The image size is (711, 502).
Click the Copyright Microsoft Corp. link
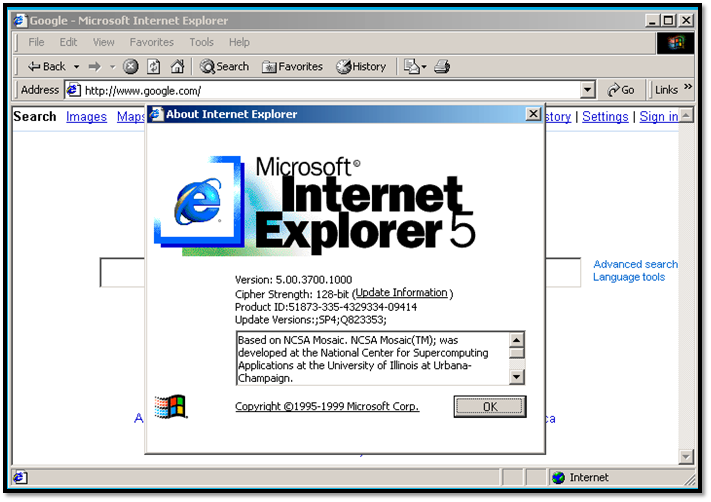[327, 406]
